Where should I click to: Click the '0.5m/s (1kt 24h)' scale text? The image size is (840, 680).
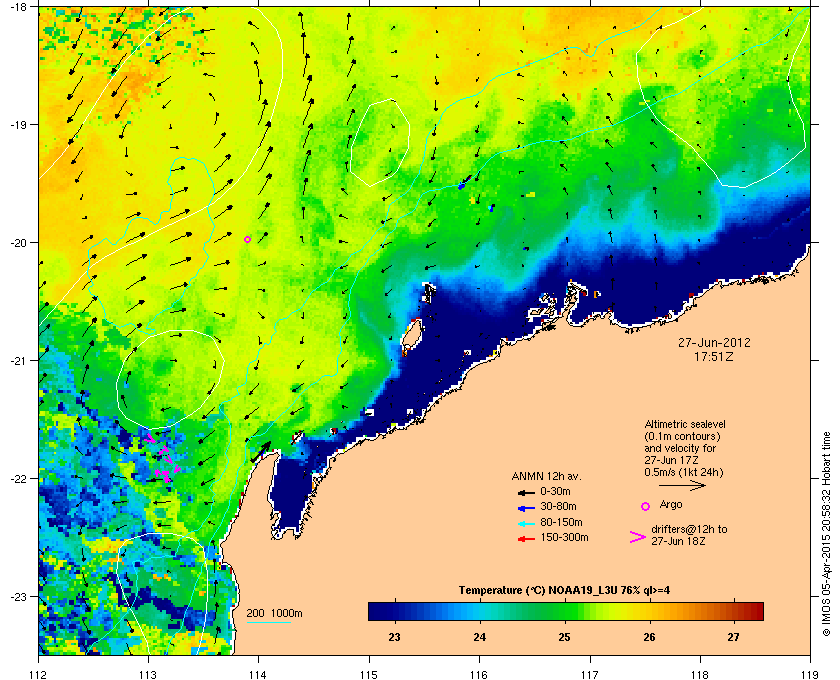tap(684, 473)
